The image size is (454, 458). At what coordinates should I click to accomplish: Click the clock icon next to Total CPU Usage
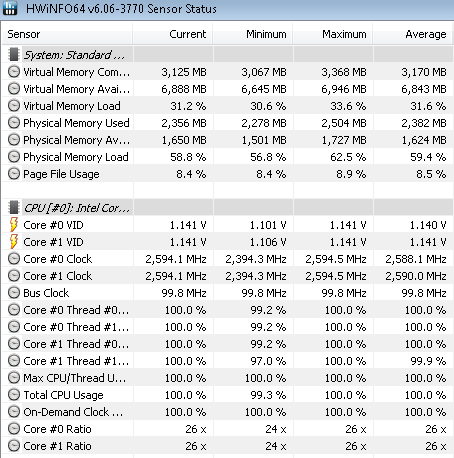pyautogui.click(x=14, y=395)
